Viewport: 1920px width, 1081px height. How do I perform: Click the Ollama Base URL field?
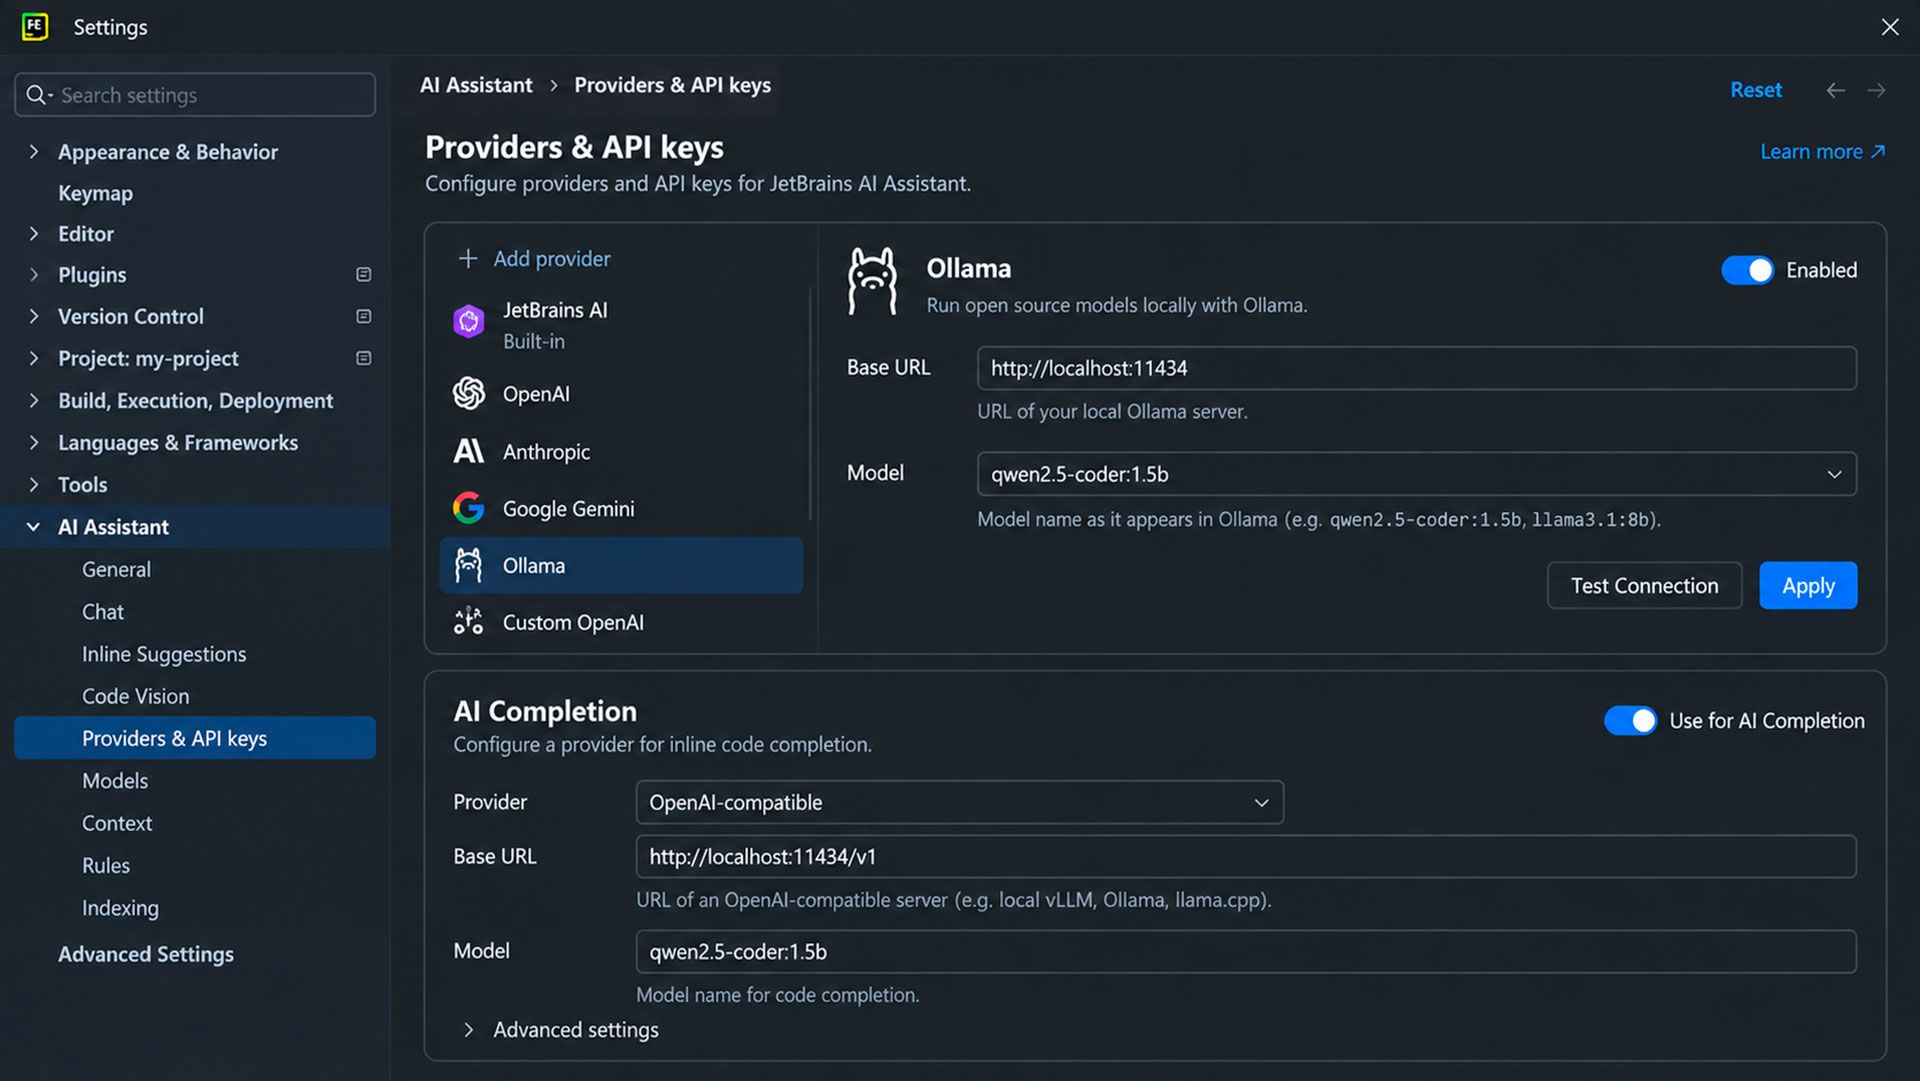coord(1416,368)
